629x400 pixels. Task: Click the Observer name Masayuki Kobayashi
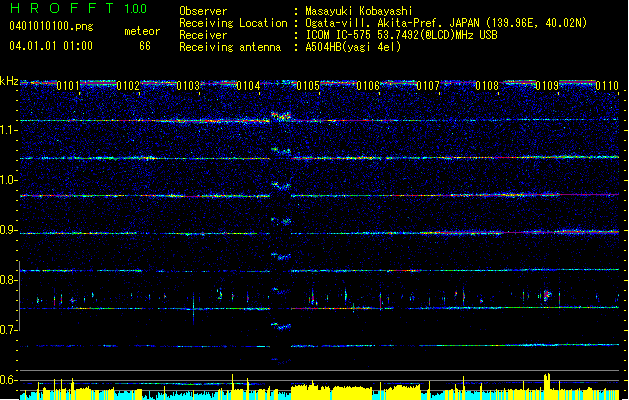pos(359,11)
